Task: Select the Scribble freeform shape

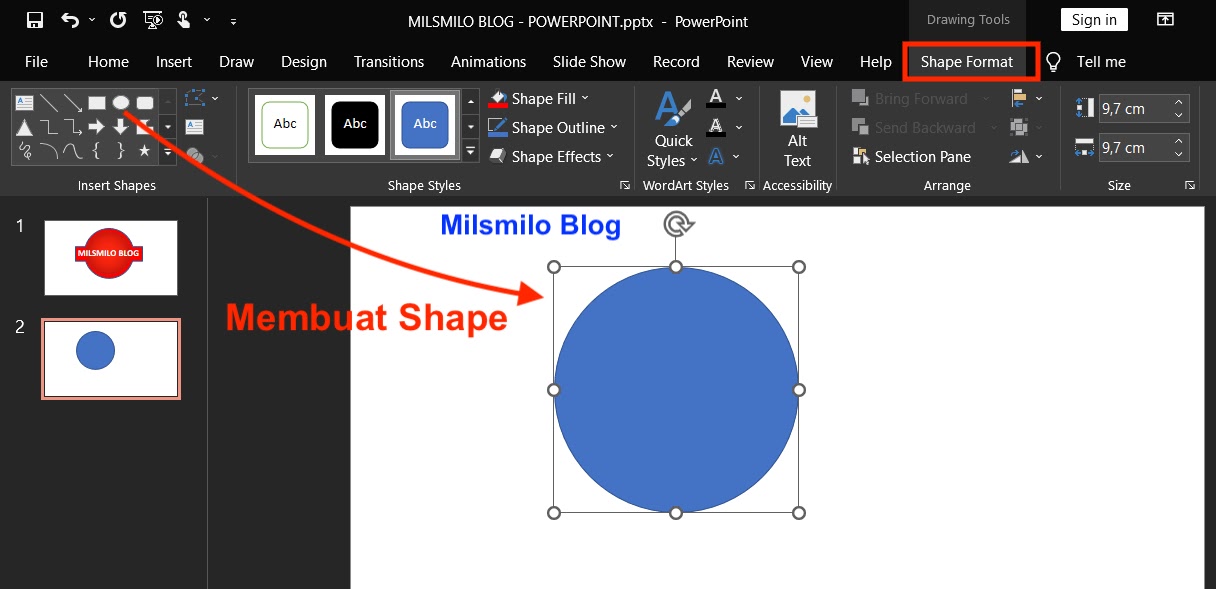Action: (x=25, y=151)
